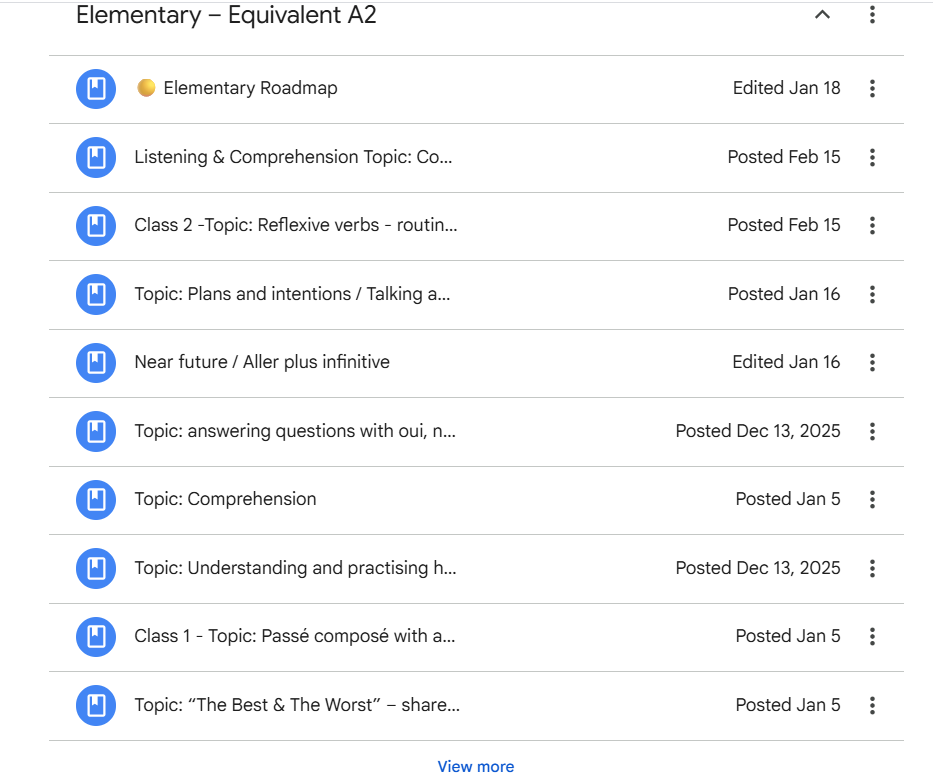Click the icon next to Class 2 Reflexive verbs
933x778 pixels.
96,226
